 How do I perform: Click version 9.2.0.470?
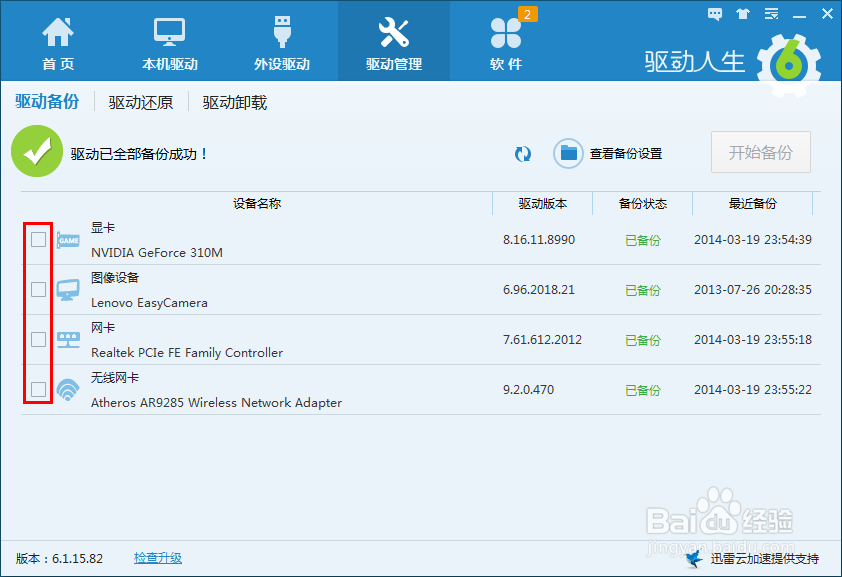coord(528,390)
